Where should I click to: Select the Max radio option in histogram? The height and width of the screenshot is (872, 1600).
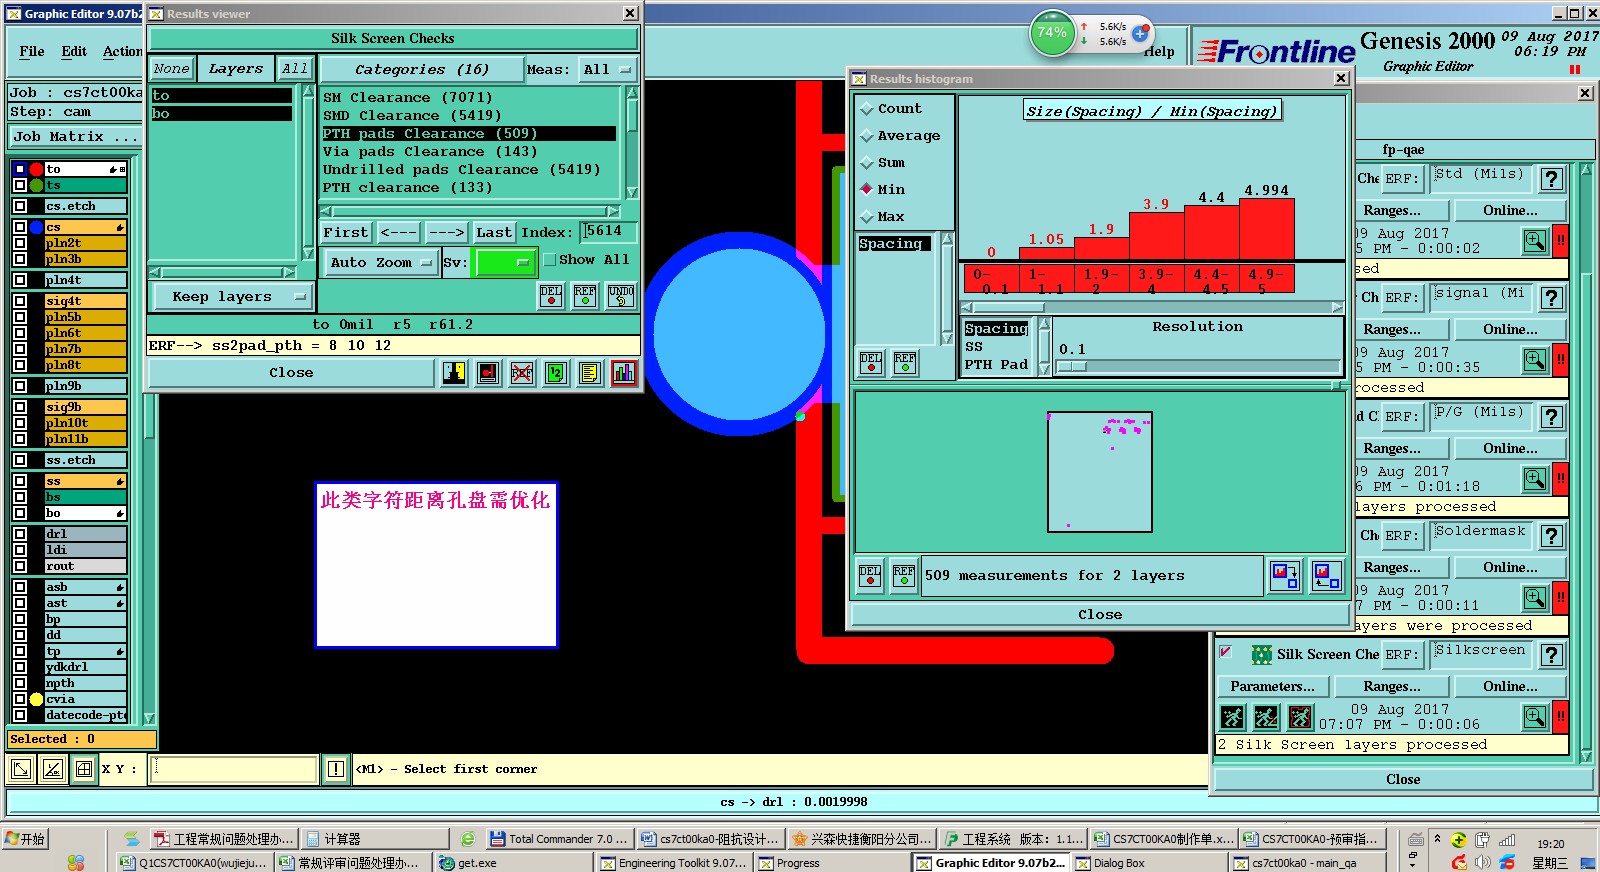click(x=867, y=217)
